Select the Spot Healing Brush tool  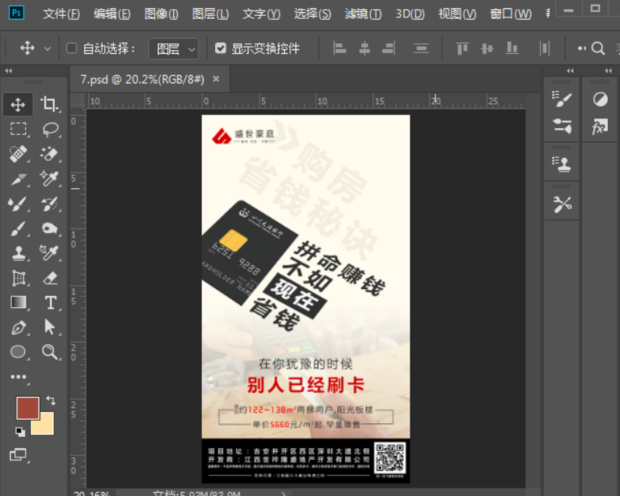18,154
